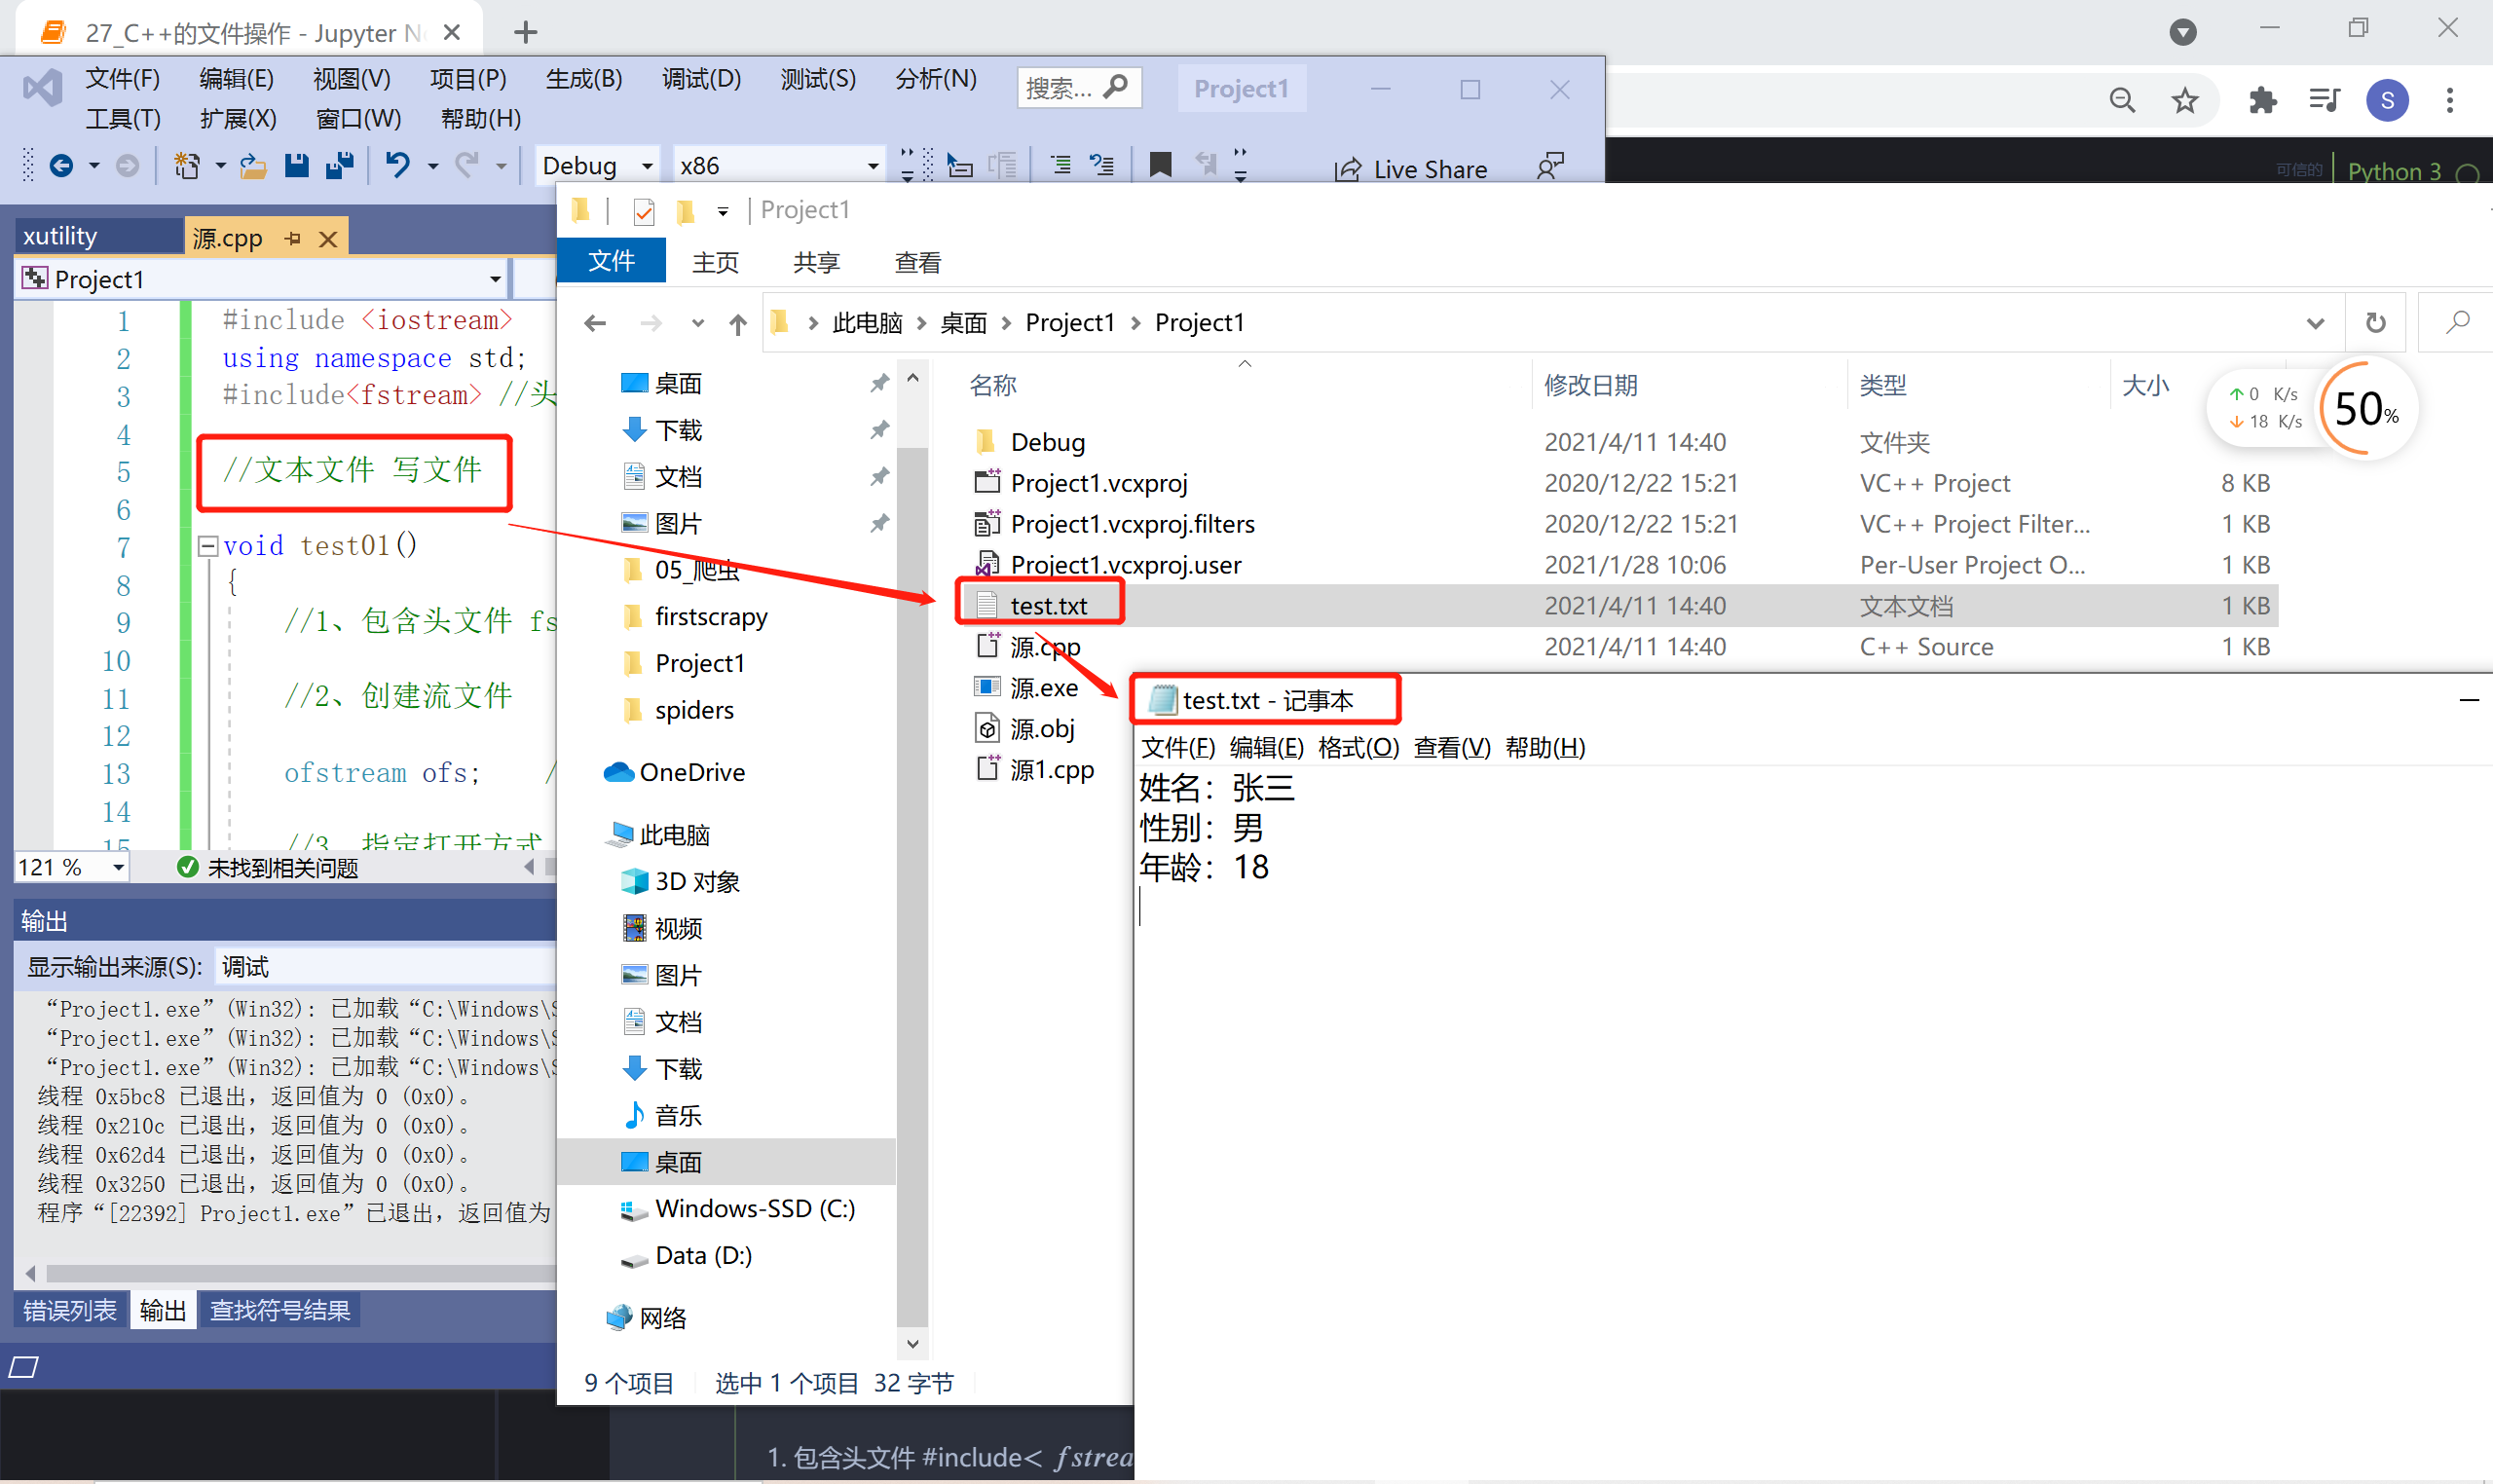Click the Explorer search magnifier icon
2493x1484 pixels.
pyautogui.click(x=2458, y=322)
